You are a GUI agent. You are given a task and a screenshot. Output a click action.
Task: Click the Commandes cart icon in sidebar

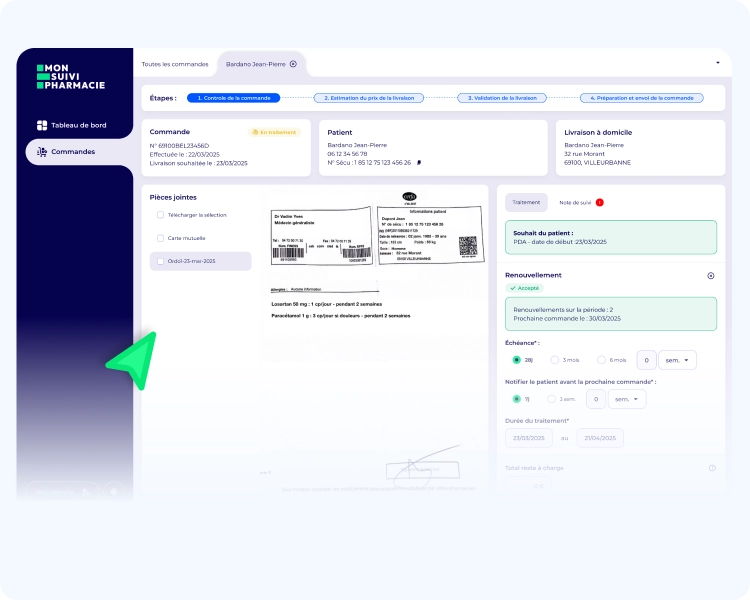pos(42,152)
